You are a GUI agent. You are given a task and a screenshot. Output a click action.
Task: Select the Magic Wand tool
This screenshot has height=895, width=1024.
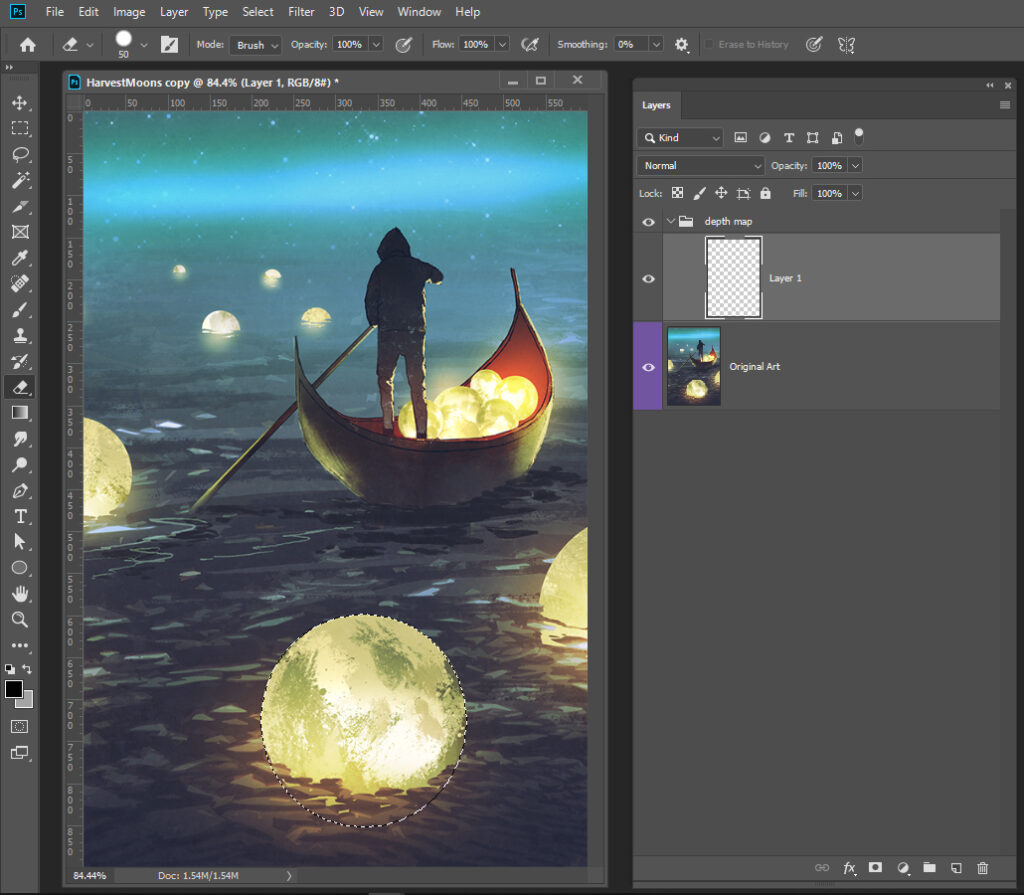click(19, 181)
